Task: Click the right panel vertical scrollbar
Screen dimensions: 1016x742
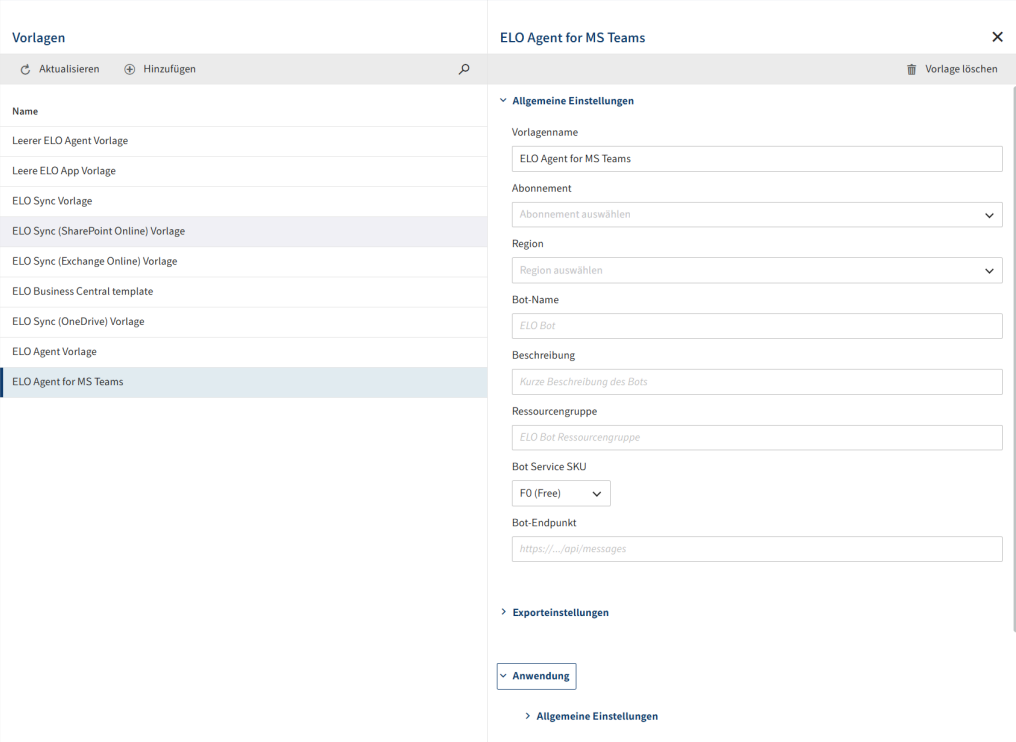Action: tap(1013, 358)
